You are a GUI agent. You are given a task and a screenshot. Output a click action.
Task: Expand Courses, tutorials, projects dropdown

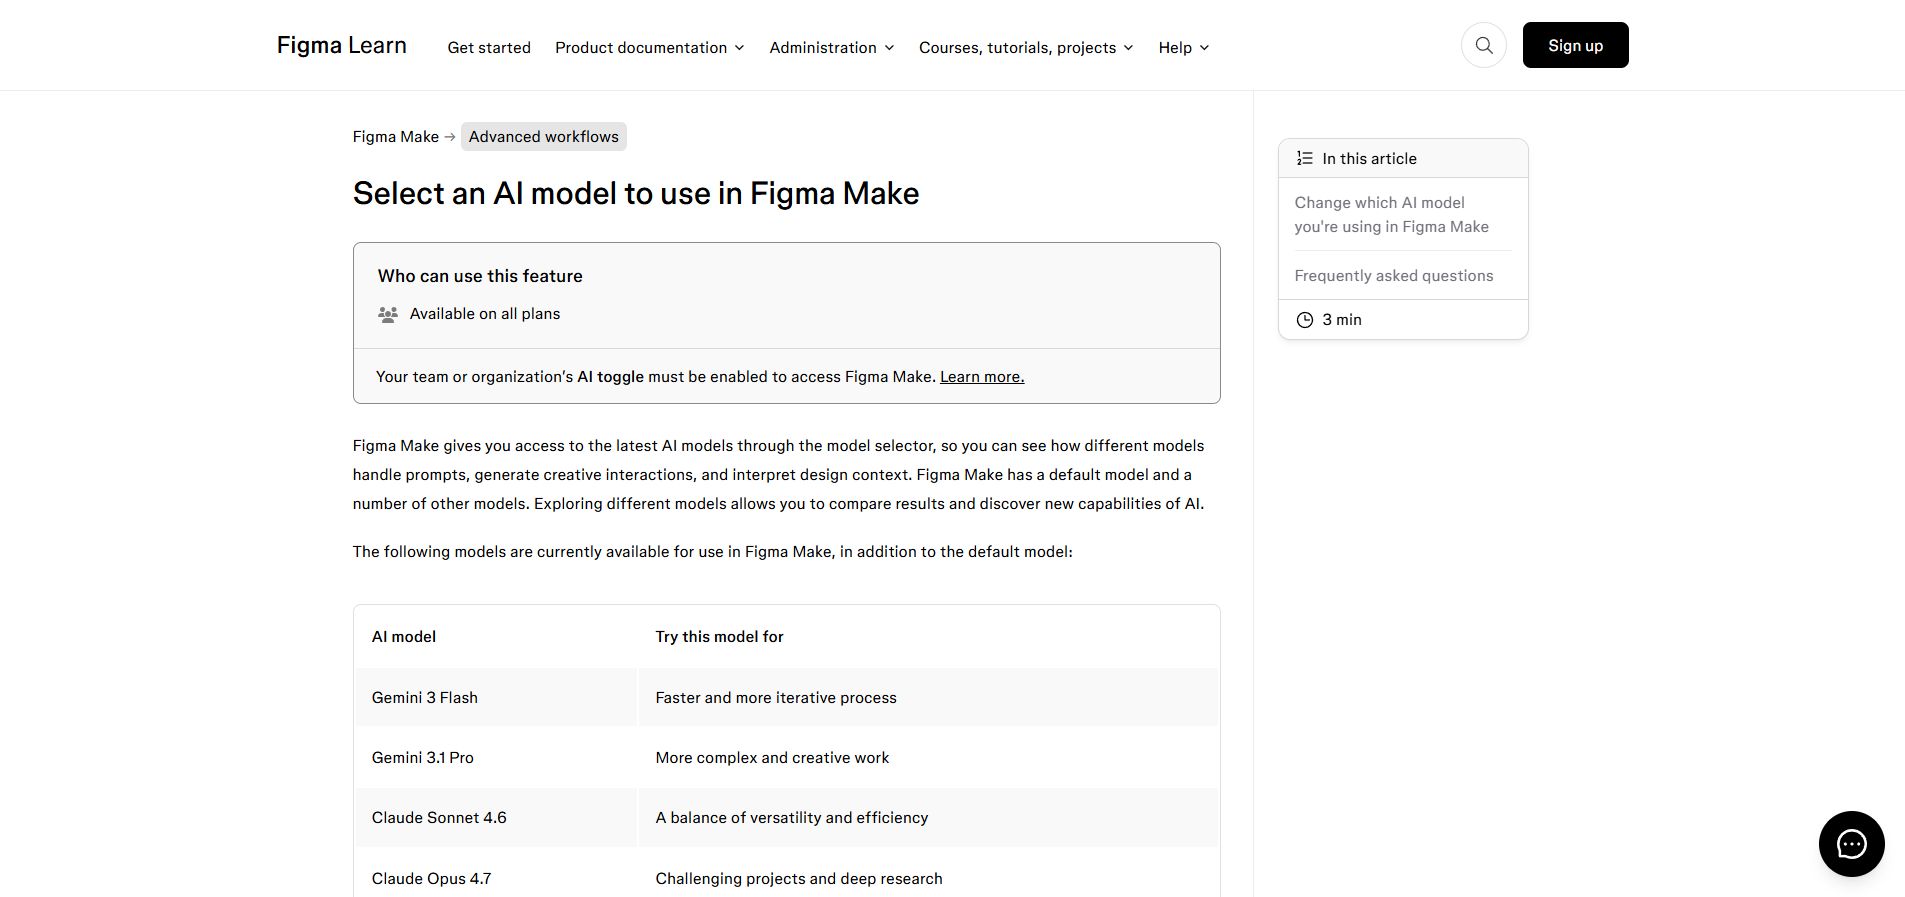(x=1026, y=48)
